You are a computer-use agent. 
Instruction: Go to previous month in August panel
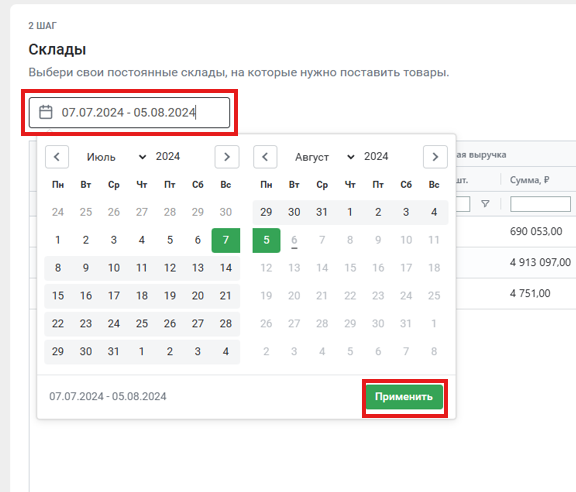(x=265, y=157)
